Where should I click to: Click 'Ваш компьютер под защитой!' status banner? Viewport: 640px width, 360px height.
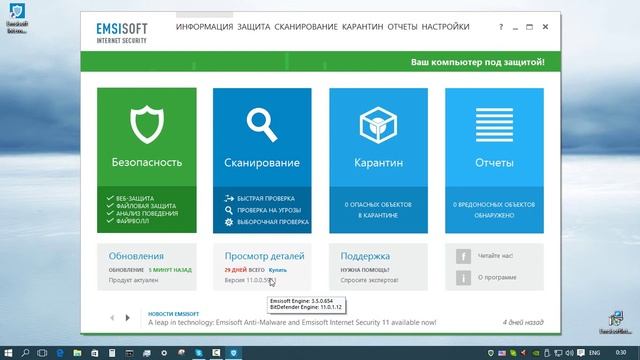pyautogui.click(x=478, y=62)
